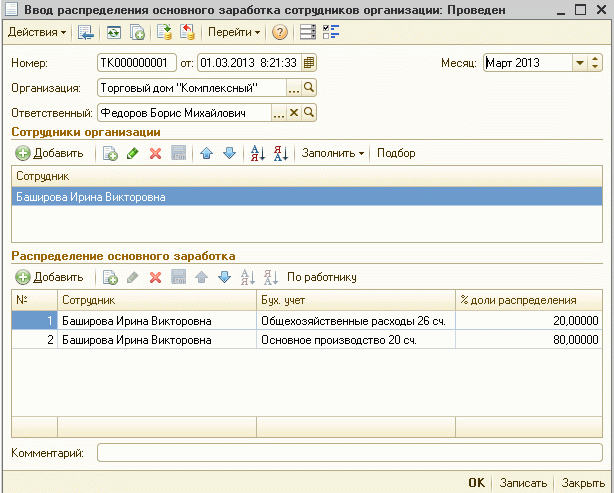Click the Подбор button
This screenshot has width=614, height=493.
396,153
